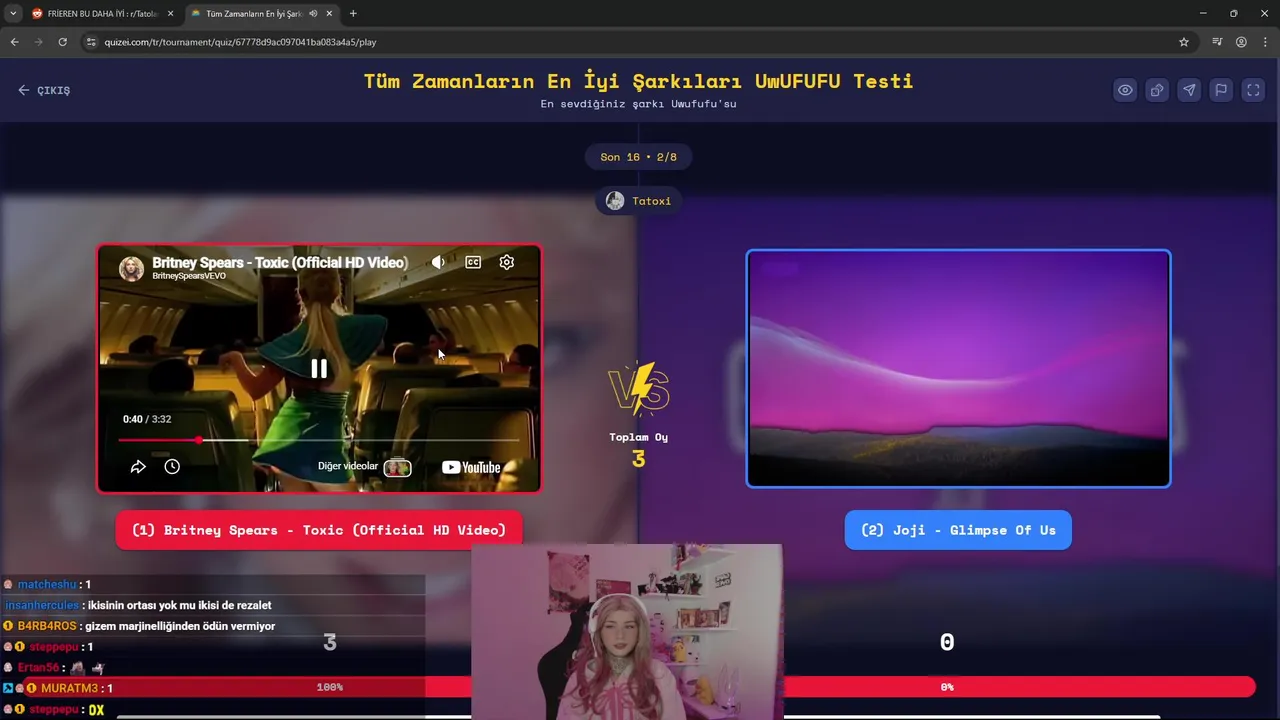Bookmark this page with the star icon
Viewport: 1280px width, 720px height.
tap(1184, 42)
